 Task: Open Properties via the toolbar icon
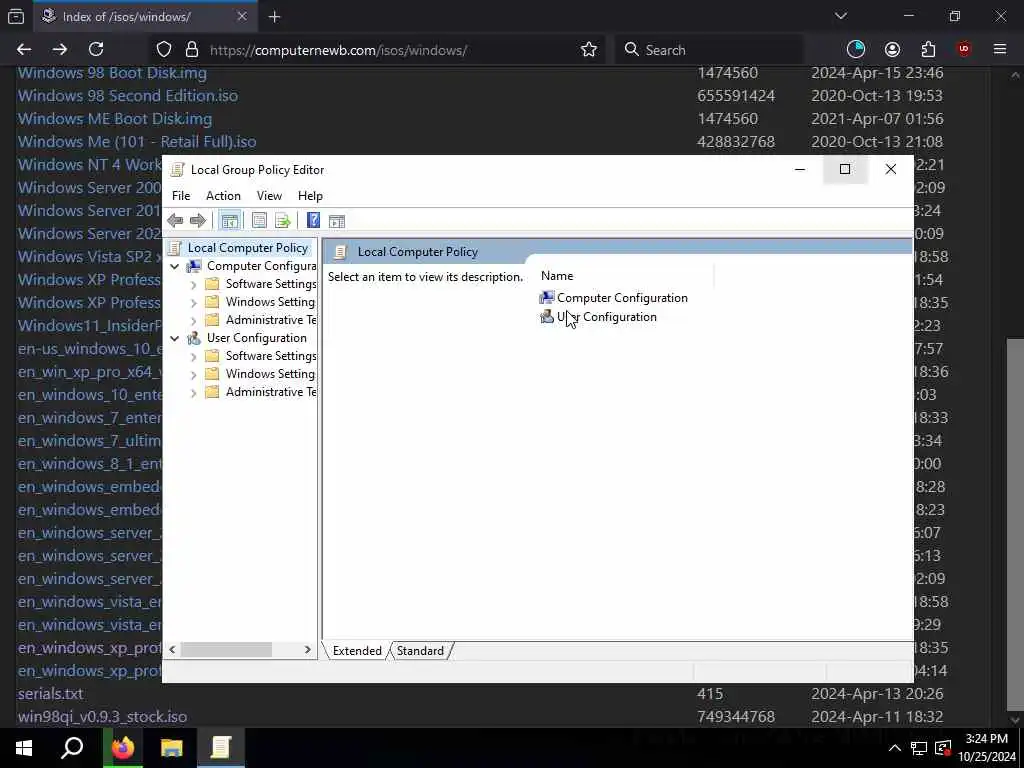click(x=259, y=221)
